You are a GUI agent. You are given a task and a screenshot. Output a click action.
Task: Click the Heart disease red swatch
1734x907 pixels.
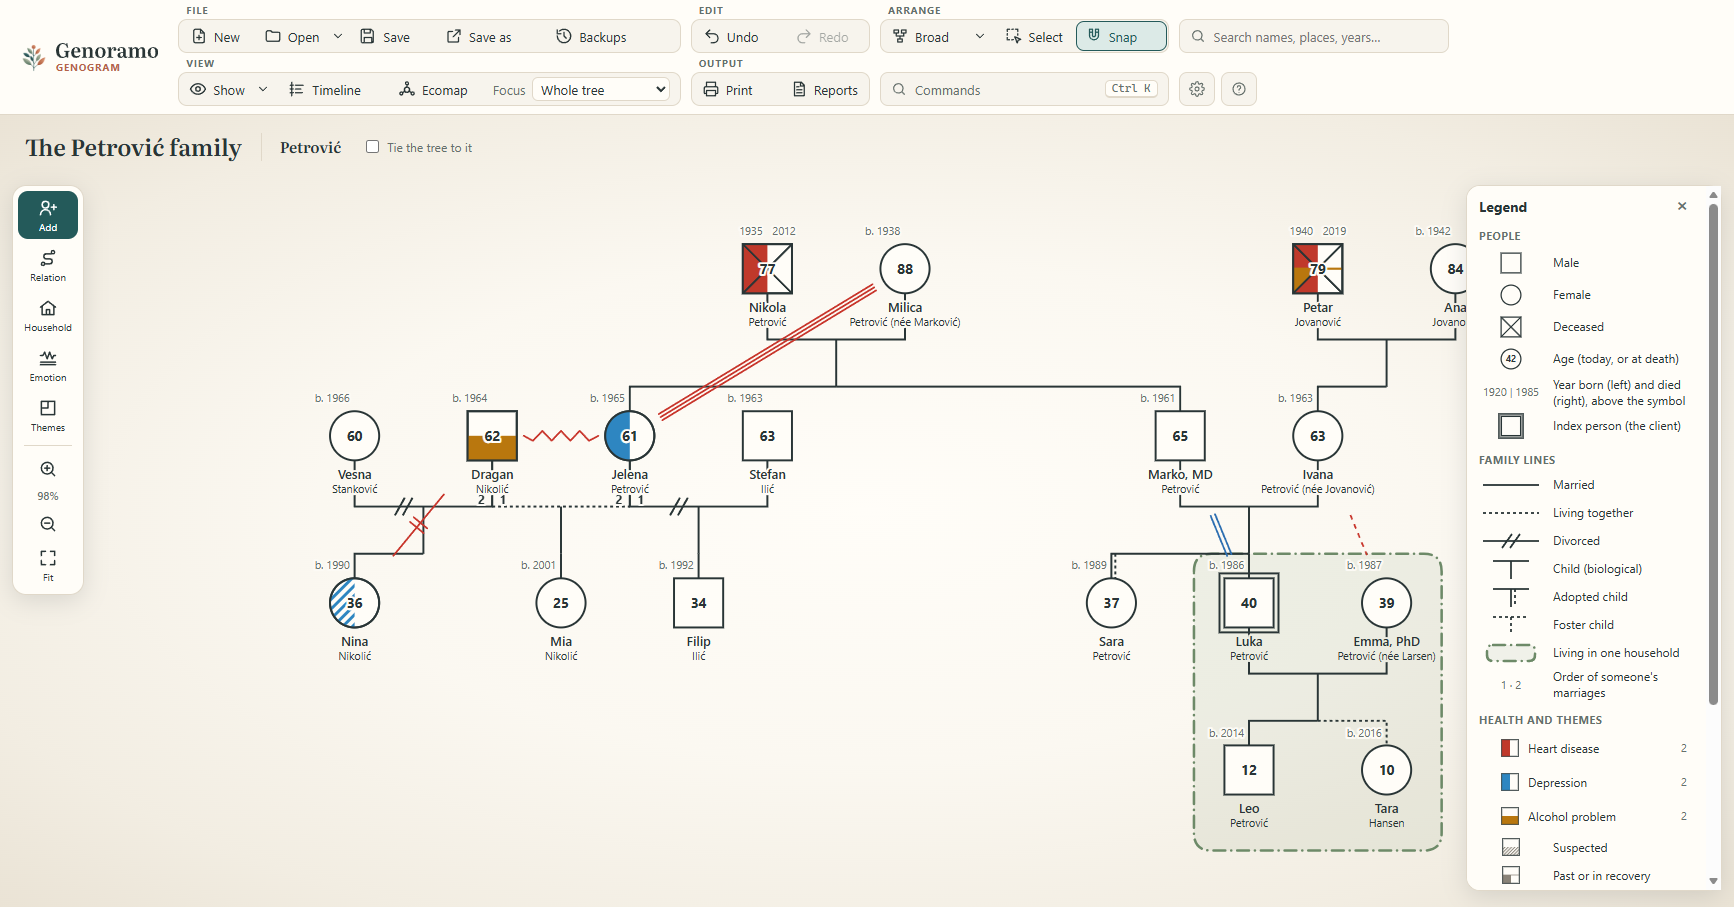pos(1510,748)
